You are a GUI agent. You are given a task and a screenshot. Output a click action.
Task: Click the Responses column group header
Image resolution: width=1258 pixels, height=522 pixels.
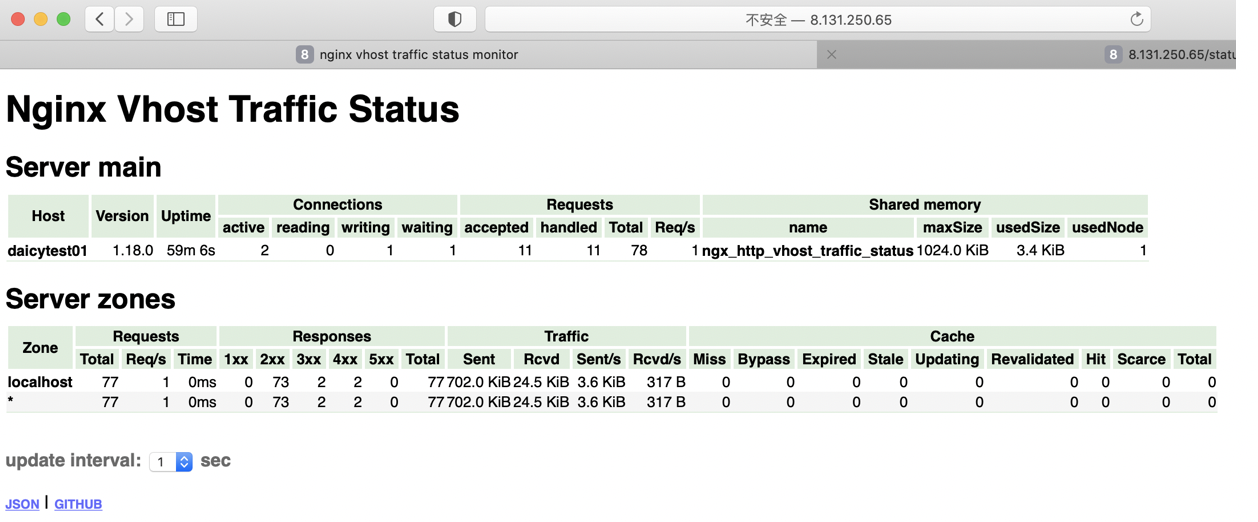click(x=332, y=337)
